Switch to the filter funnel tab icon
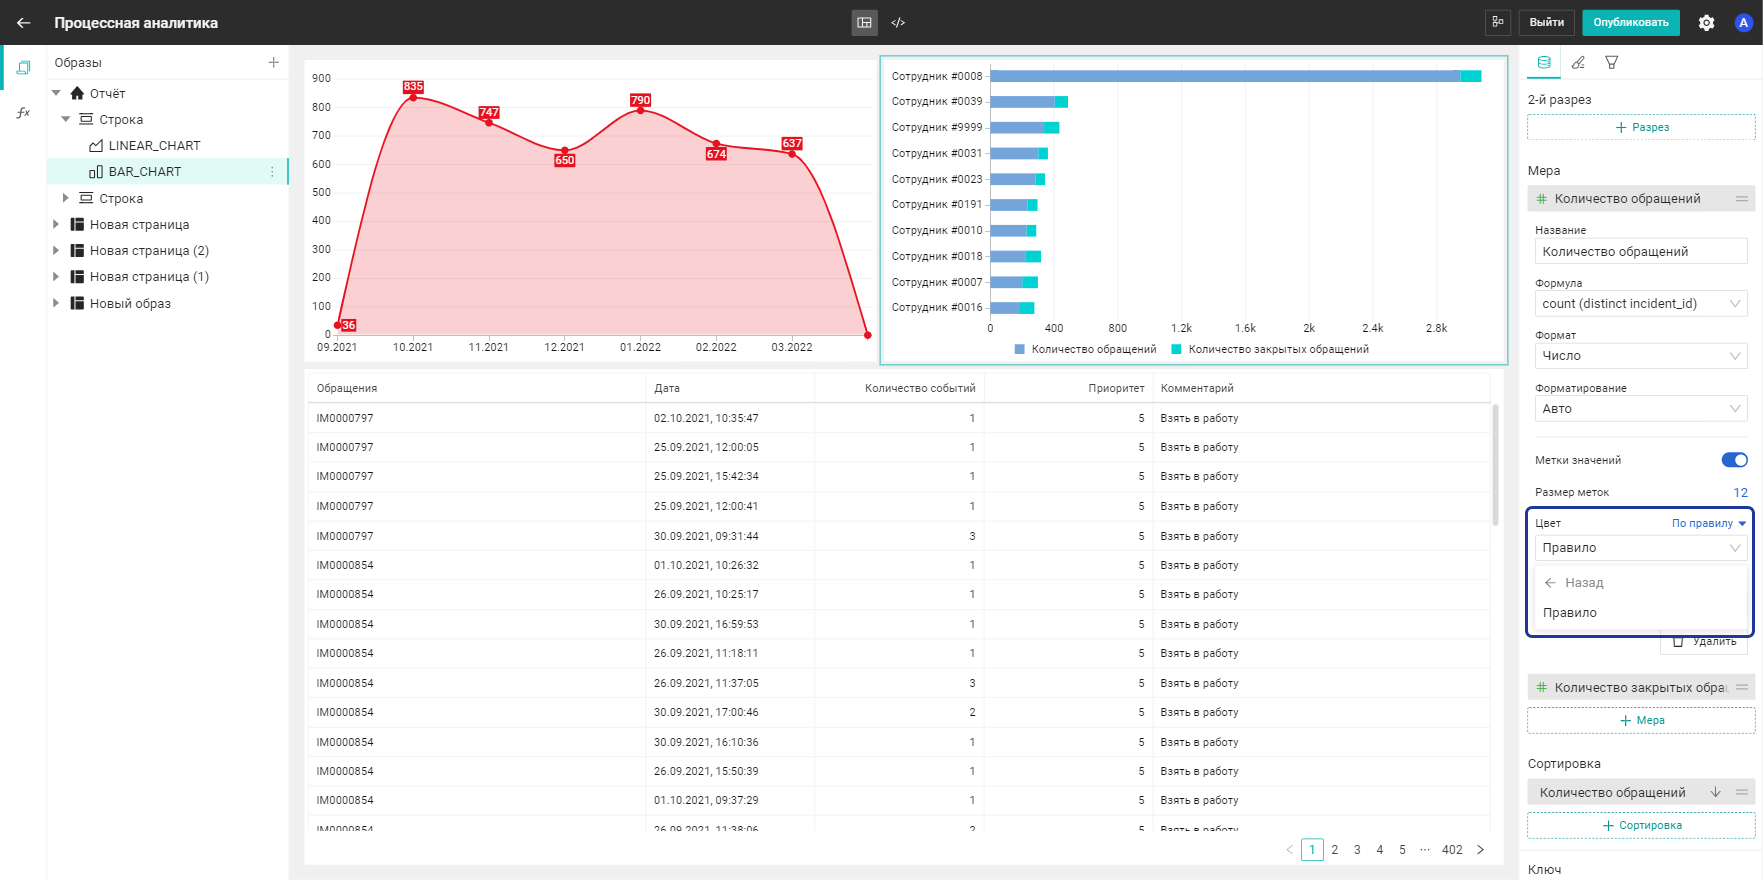 pos(1612,62)
